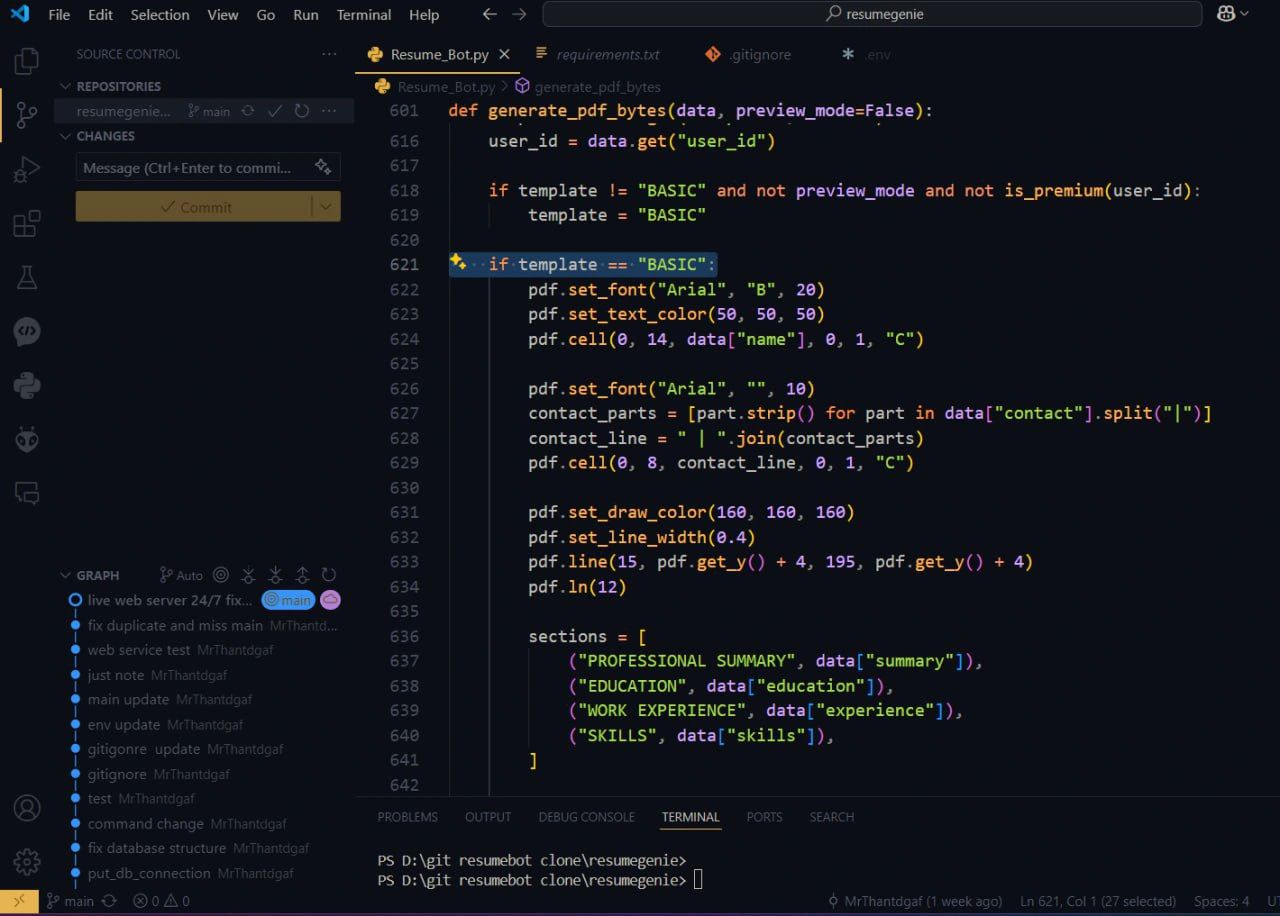This screenshot has height=916, width=1280.
Task: Open the Extensions view
Action: [x=27, y=223]
